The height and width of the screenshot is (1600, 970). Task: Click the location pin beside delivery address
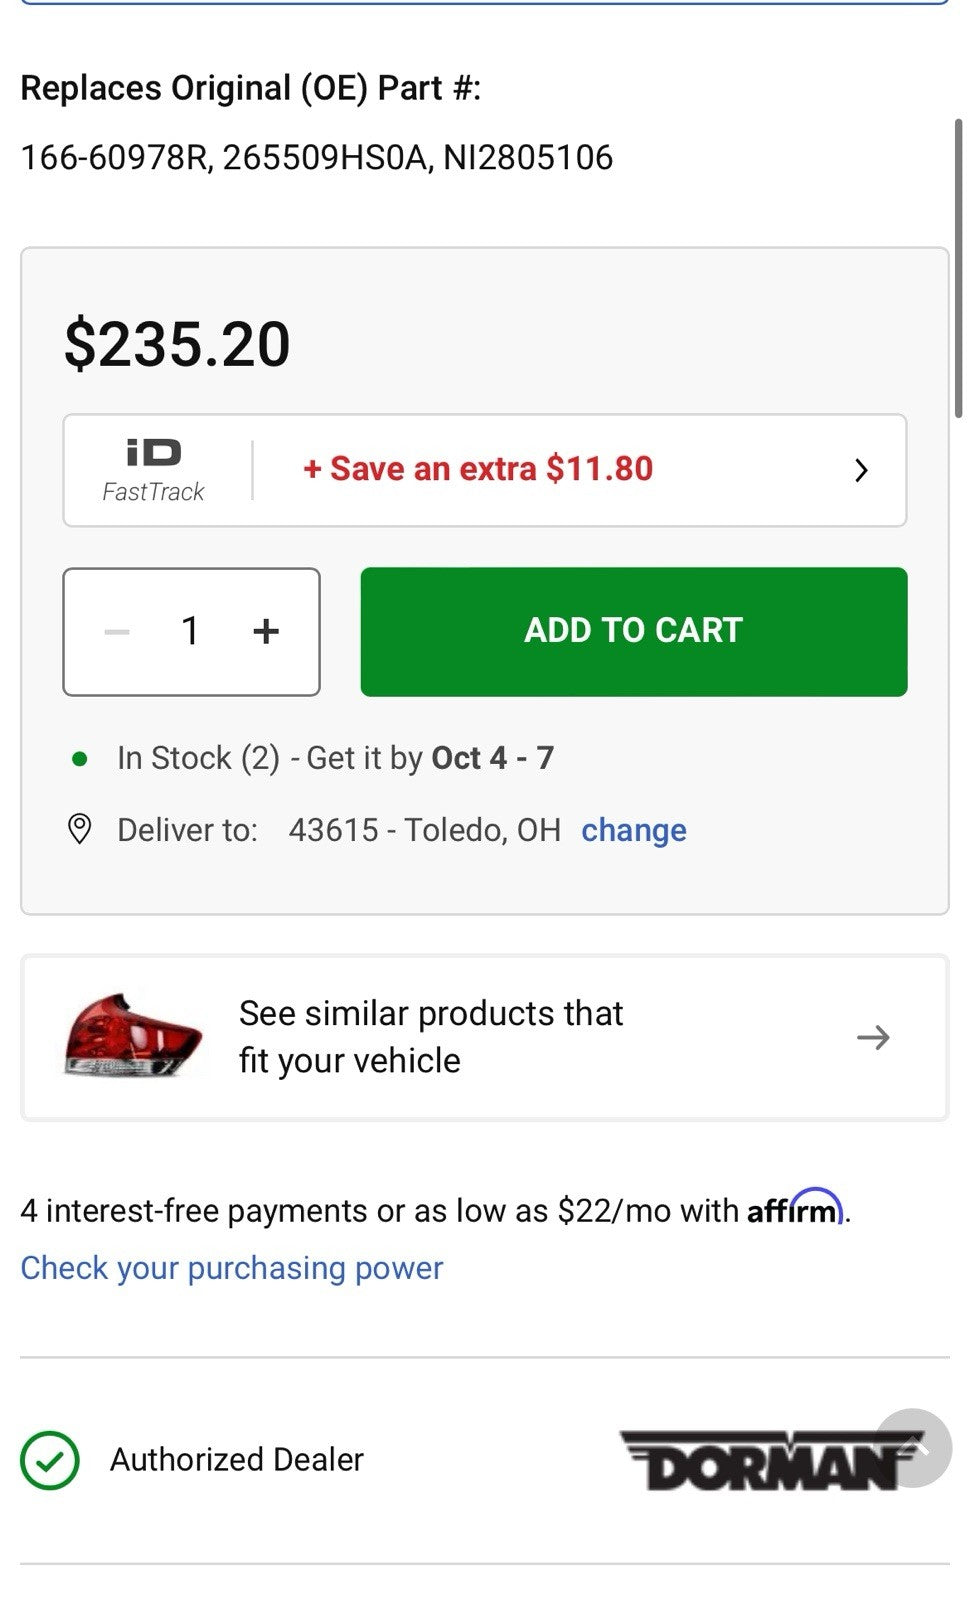tap(79, 828)
